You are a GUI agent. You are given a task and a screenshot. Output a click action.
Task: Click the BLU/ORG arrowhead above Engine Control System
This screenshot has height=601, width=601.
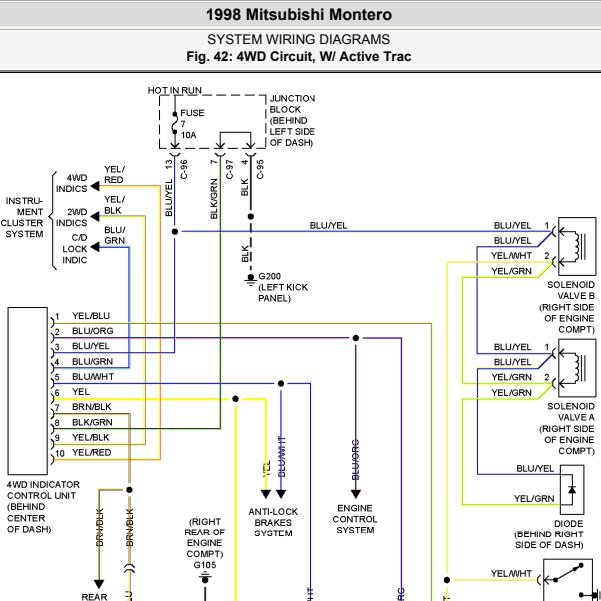pos(356,494)
